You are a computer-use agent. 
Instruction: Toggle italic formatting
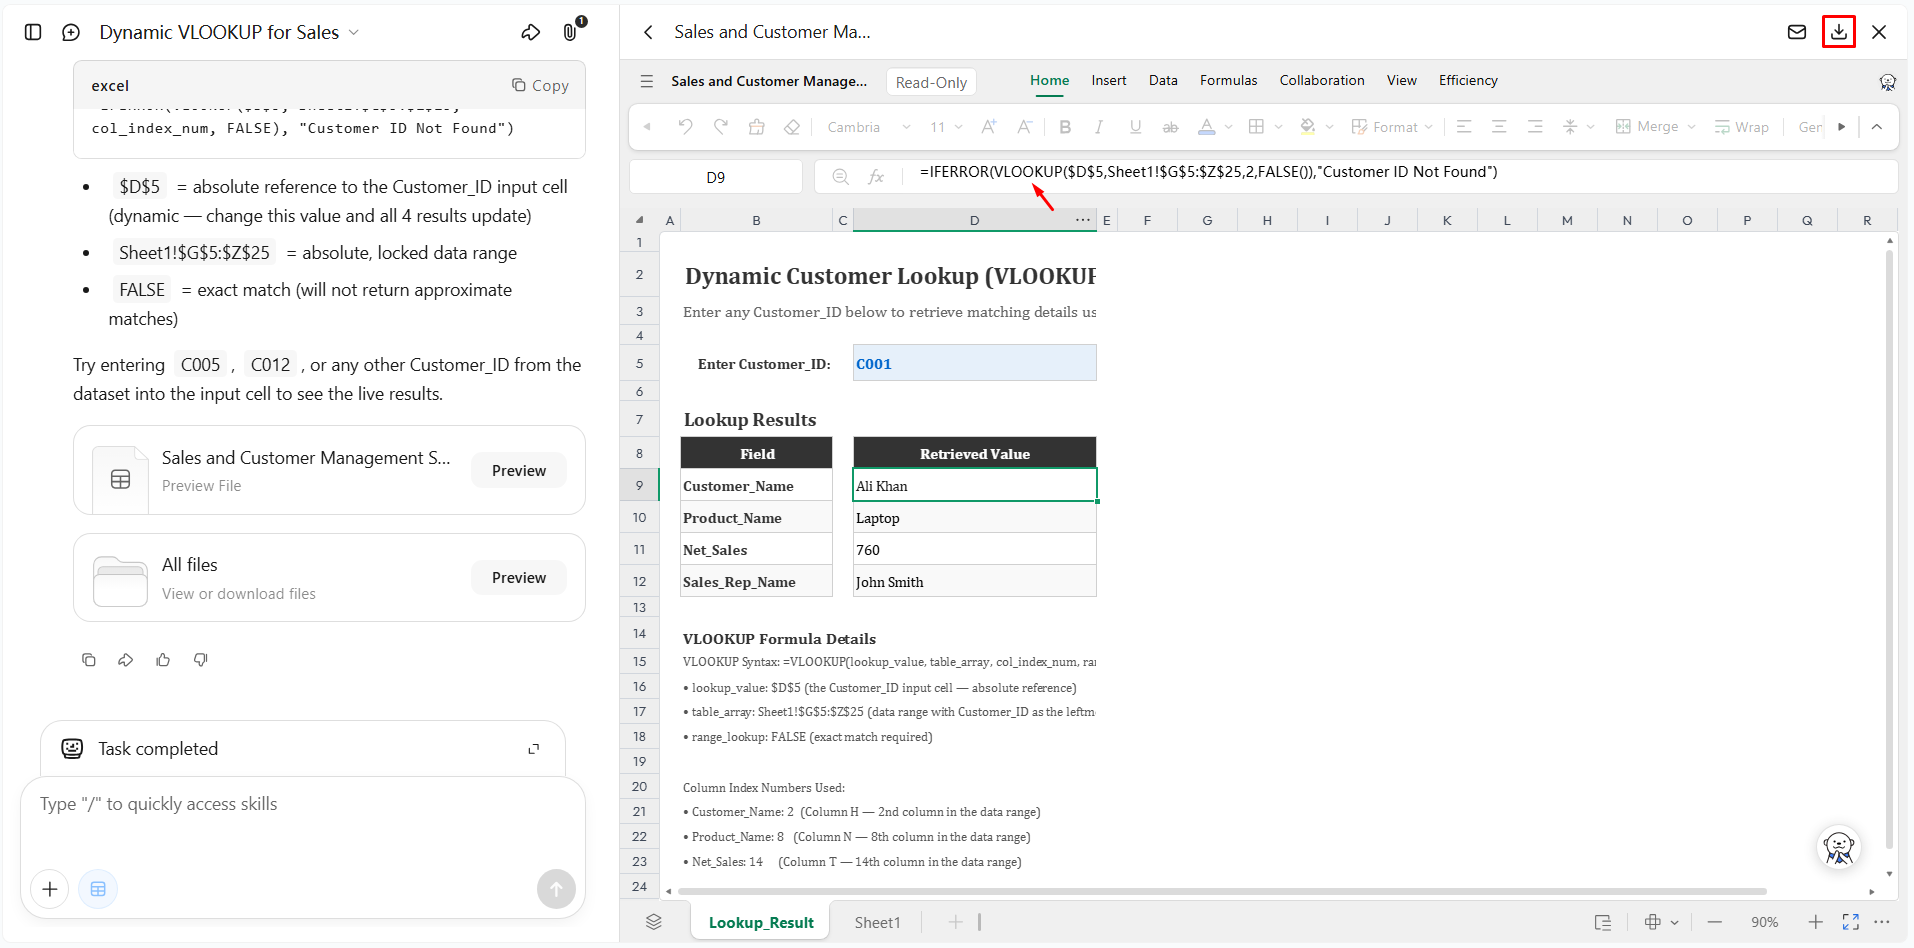point(1099,127)
